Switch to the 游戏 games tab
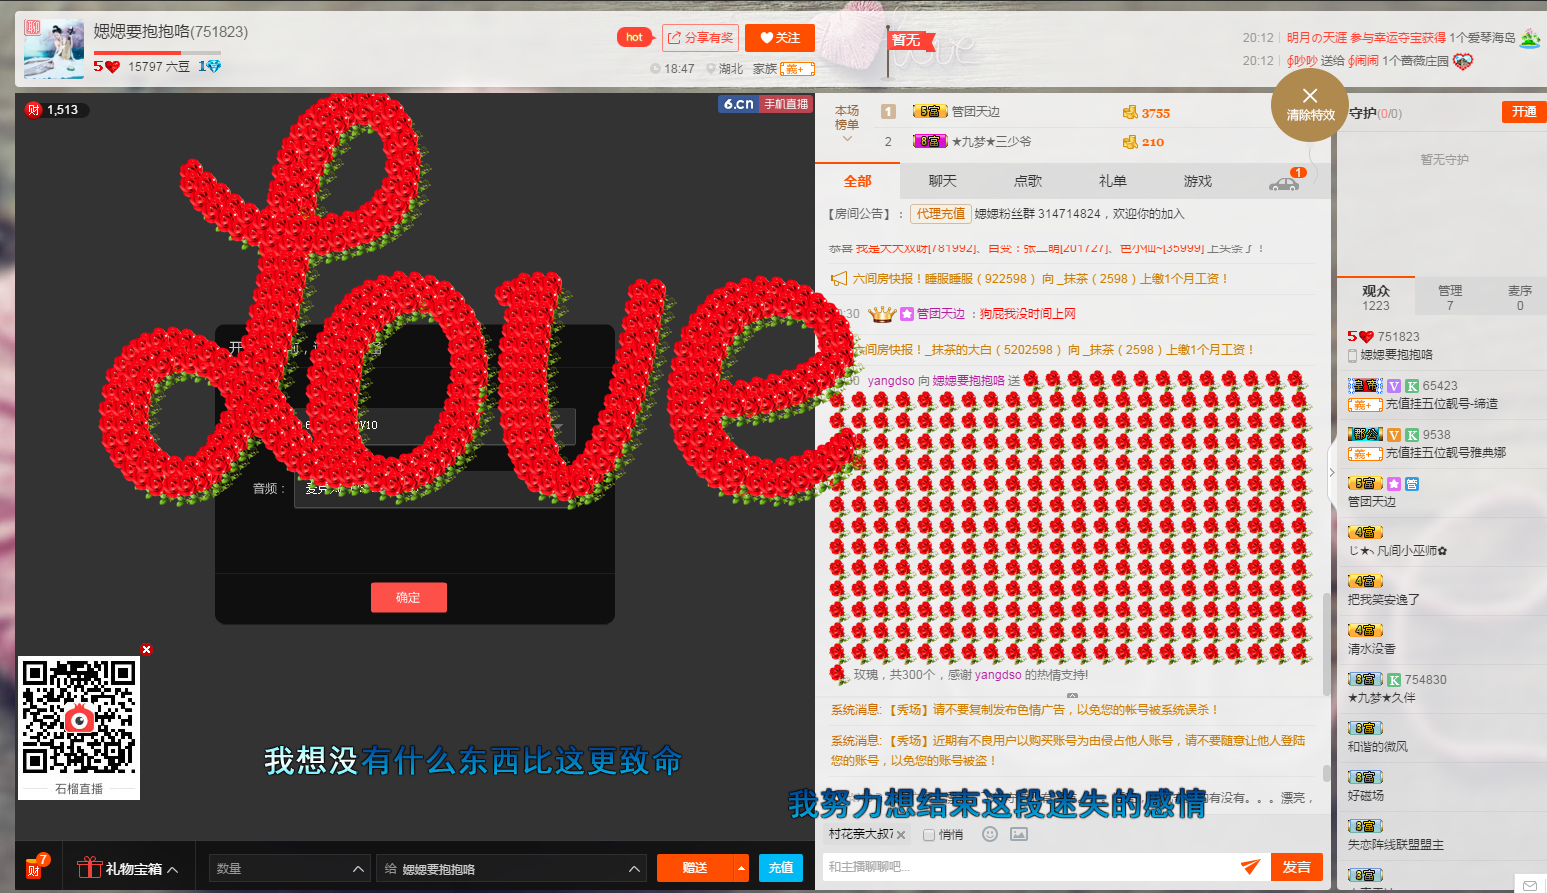Image resolution: width=1547 pixels, height=893 pixels. point(1197,181)
